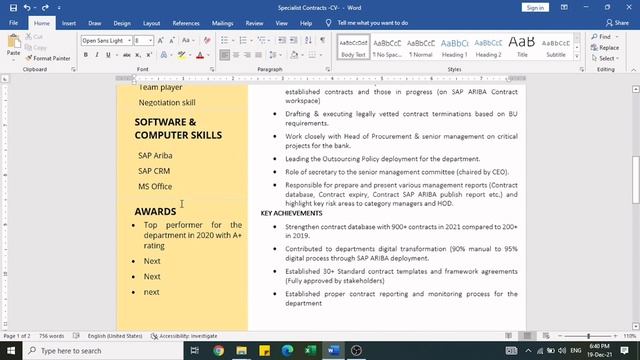Align paragraph to the right
640x360 pixels.
(x=247, y=55)
